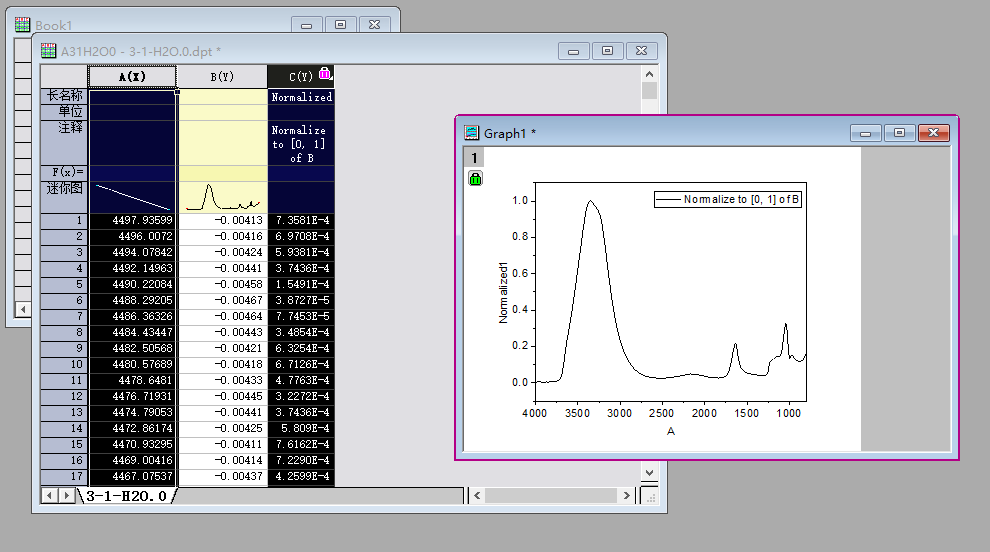Screen dimensions: 990x552
Task: Maximize the Graph1 window
Action: pos(899,133)
